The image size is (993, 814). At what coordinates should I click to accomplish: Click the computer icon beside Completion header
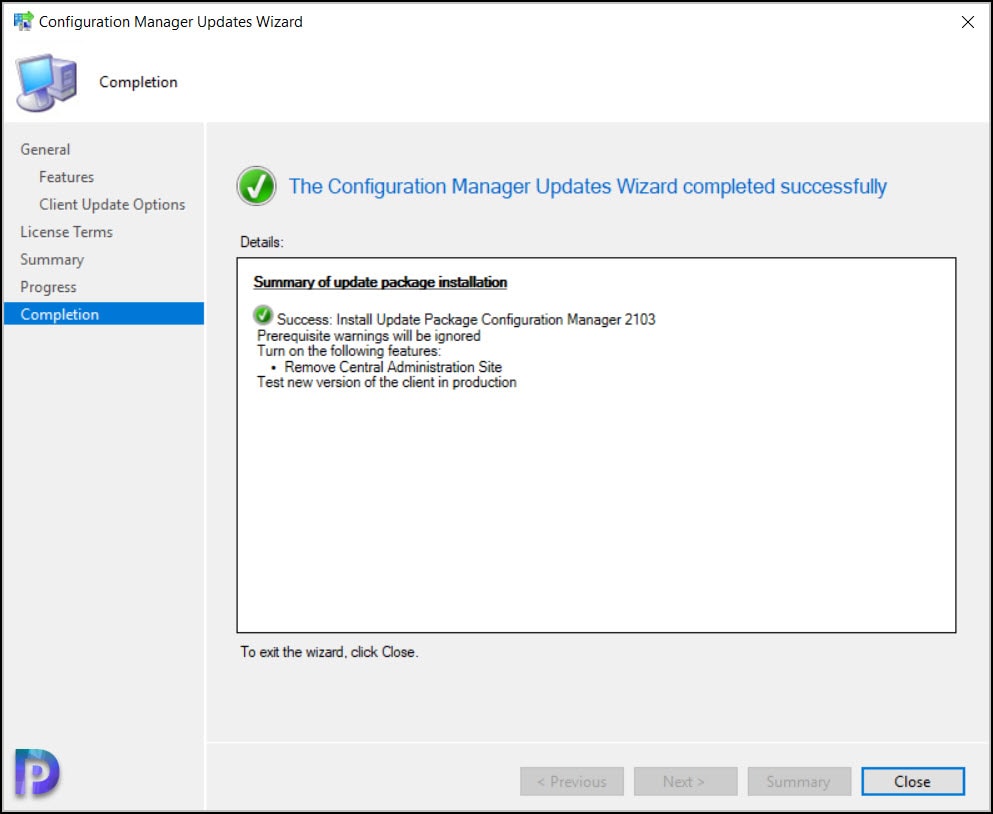(46, 83)
